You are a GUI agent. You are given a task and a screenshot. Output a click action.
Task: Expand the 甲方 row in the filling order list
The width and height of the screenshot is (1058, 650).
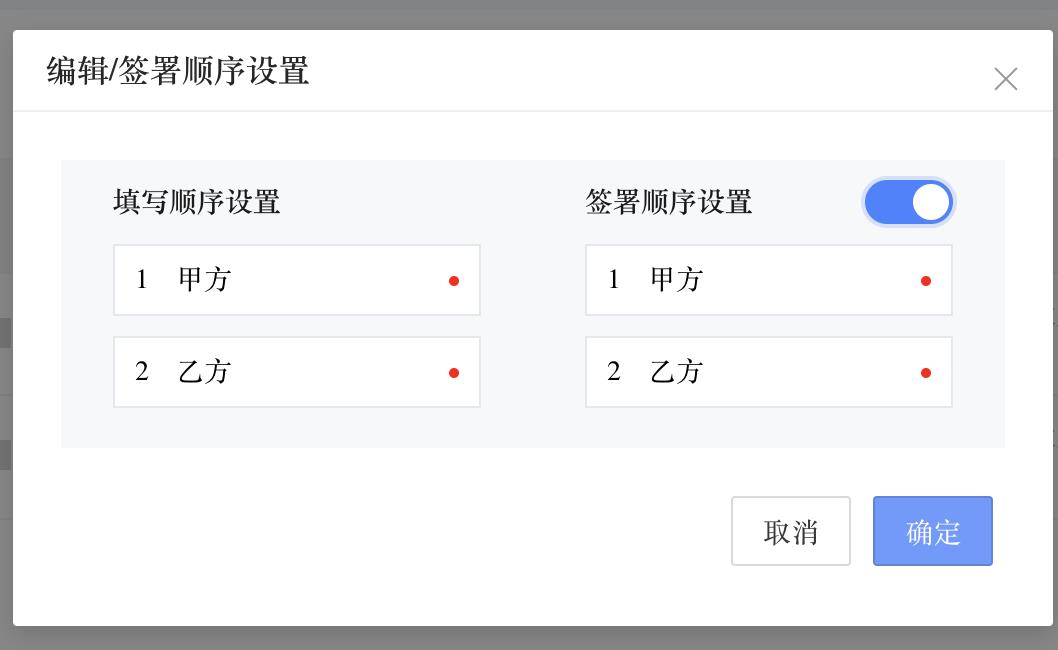[x=296, y=280]
